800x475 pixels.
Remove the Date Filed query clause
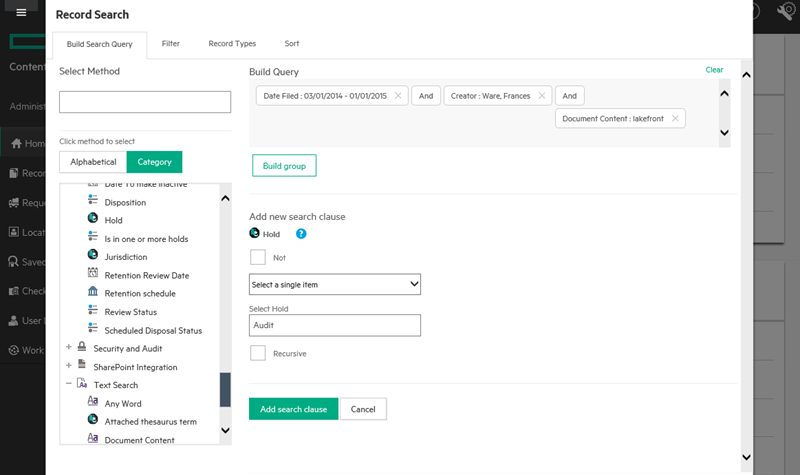(398, 96)
